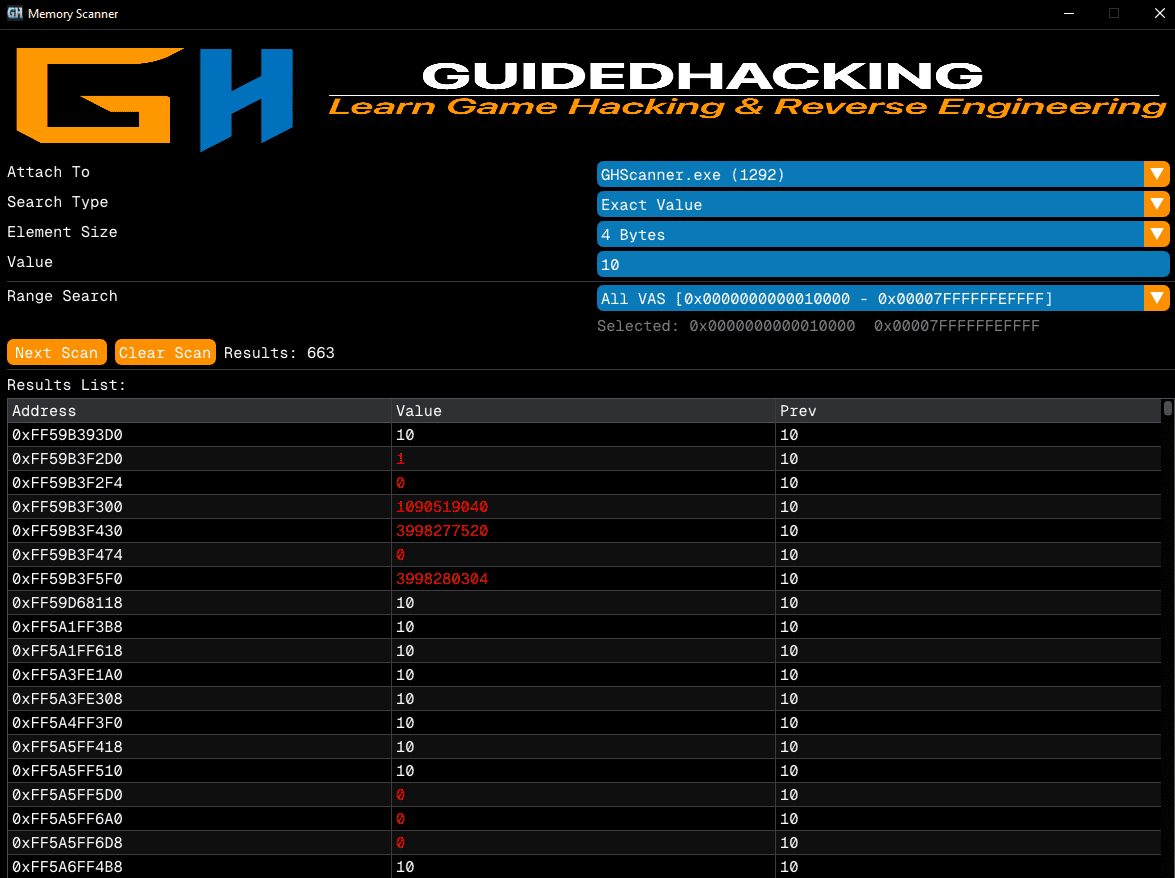Expand the Search Type dropdown arrow

pos(1156,205)
